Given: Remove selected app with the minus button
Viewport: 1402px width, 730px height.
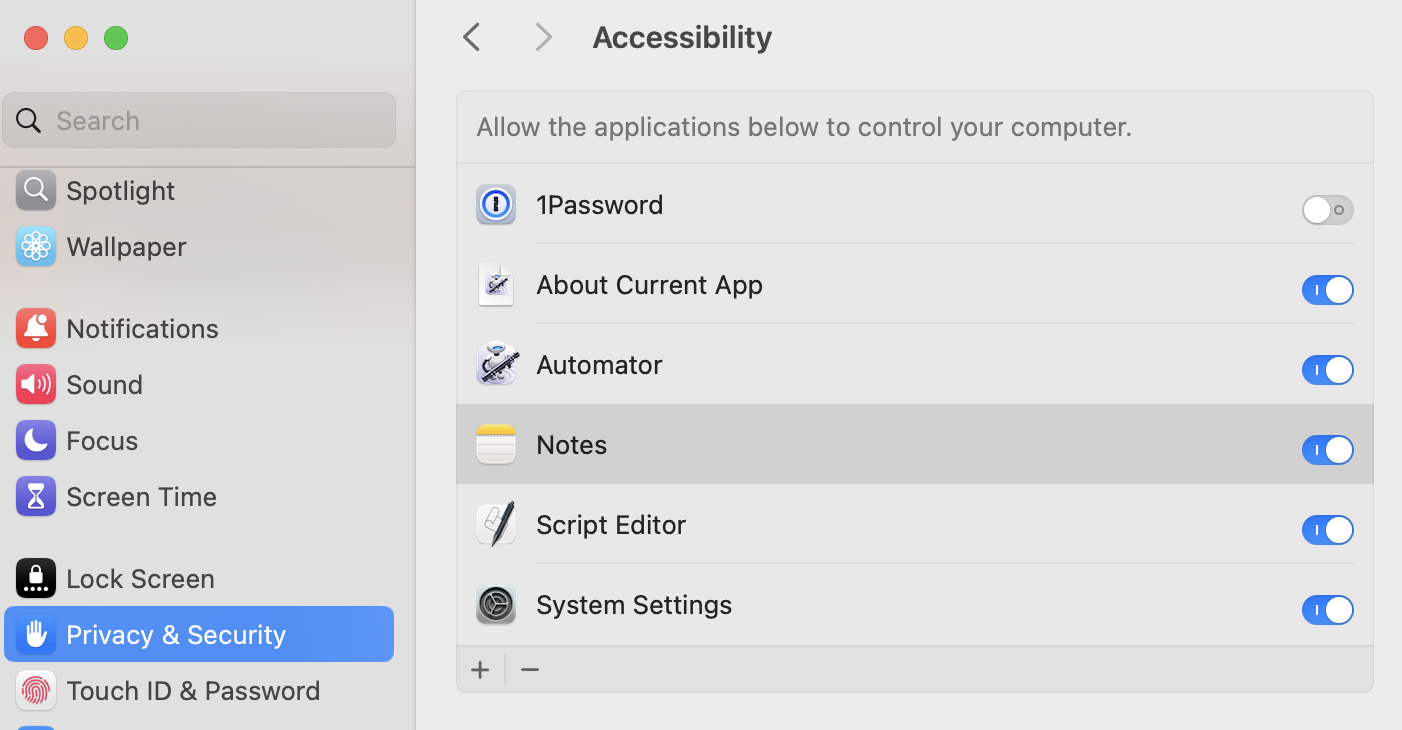Looking at the screenshot, I should pyautogui.click(x=530, y=670).
